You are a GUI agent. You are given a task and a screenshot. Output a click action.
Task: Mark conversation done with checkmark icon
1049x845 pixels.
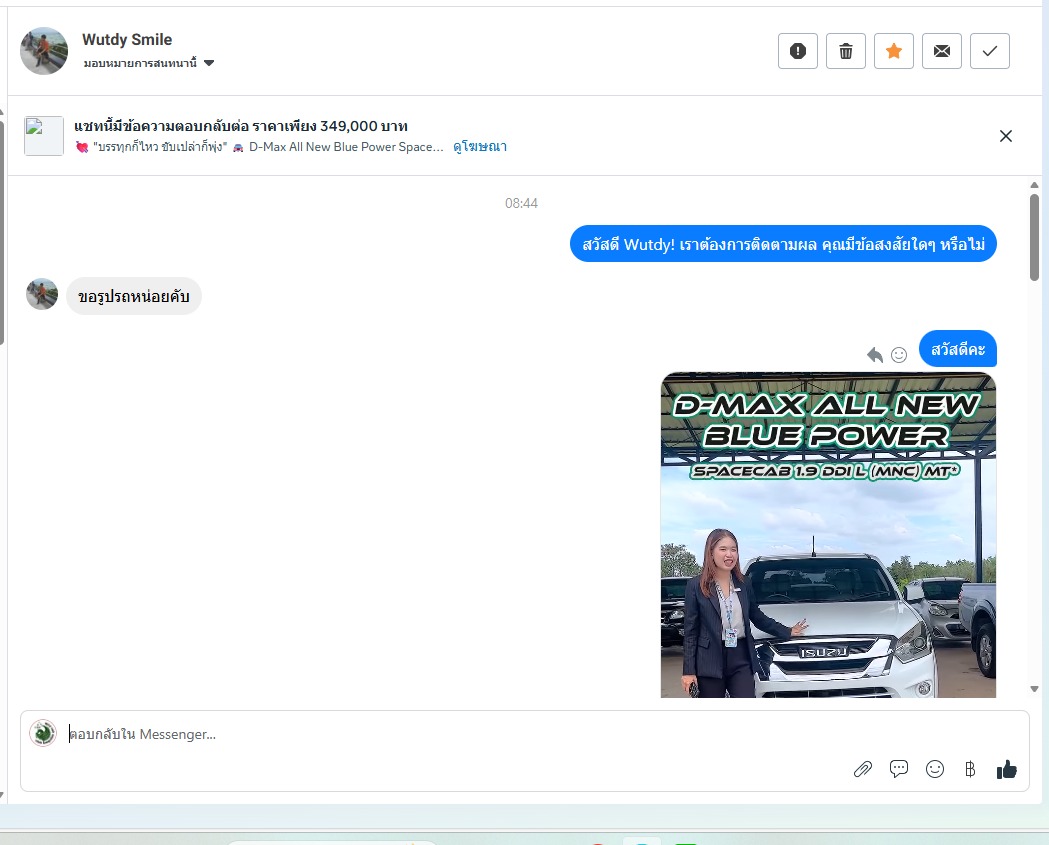[990, 51]
